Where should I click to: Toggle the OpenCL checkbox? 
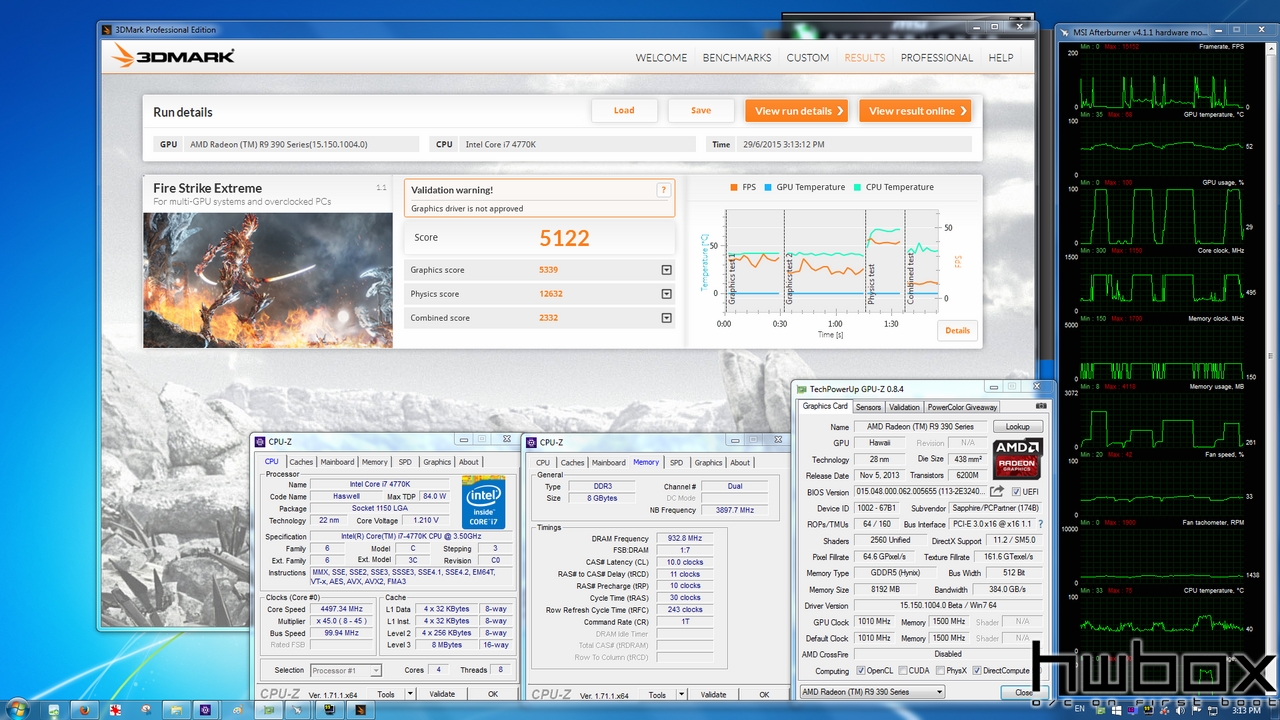pyautogui.click(x=860, y=671)
